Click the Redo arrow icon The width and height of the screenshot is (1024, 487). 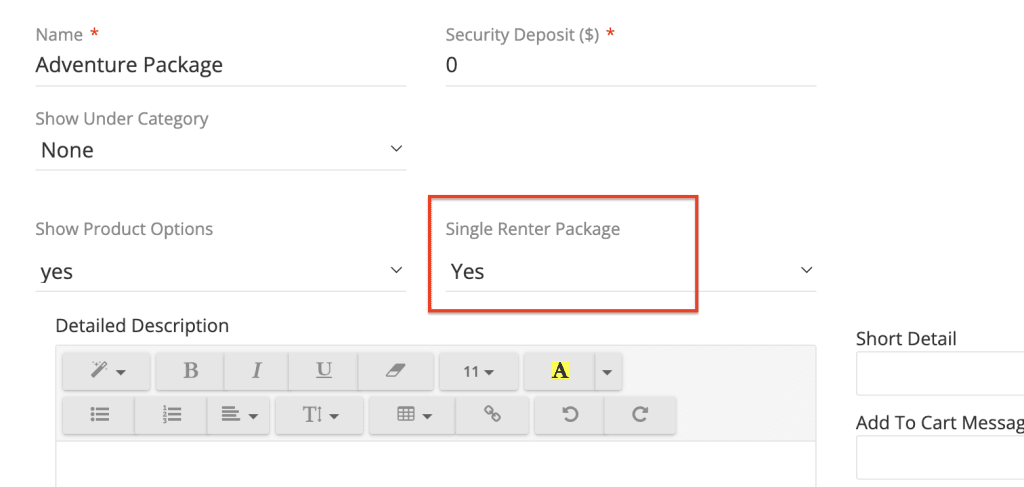640,415
